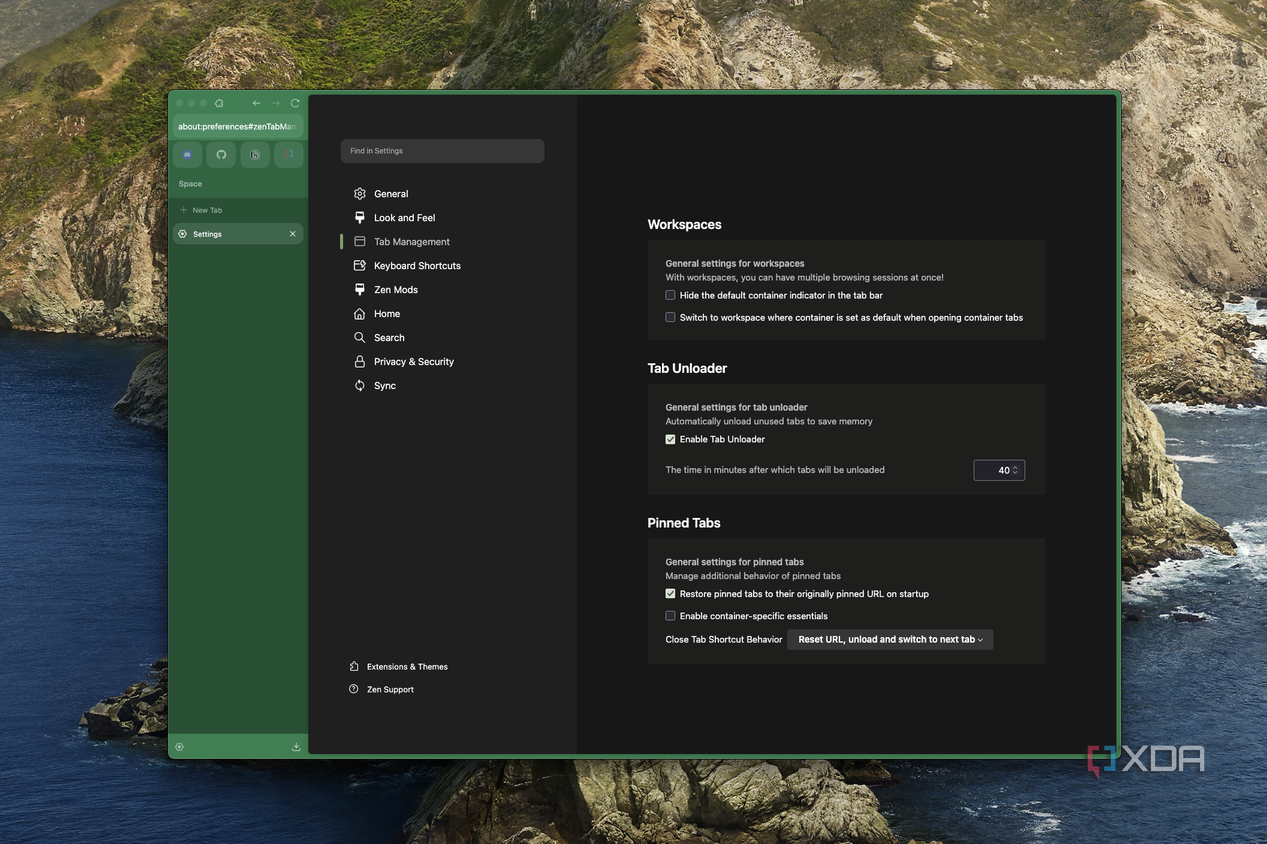
Task: Open the pinned XDA essential tab
Action: 289,154
